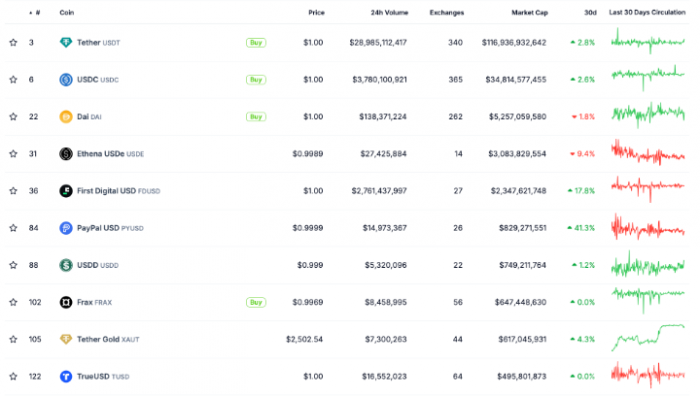The image size is (700, 396).
Task: Click the TrueUSD coin logo
Action: [66, 376]
